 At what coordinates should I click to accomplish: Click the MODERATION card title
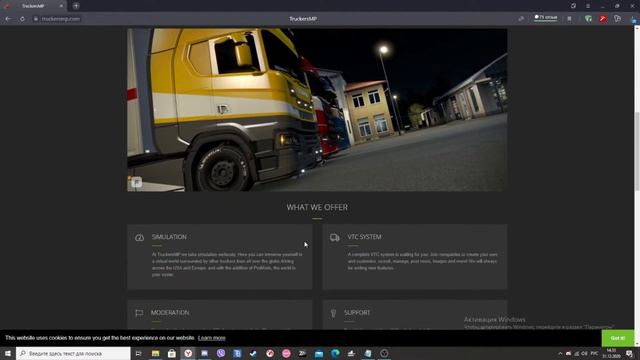coord(170,313)
